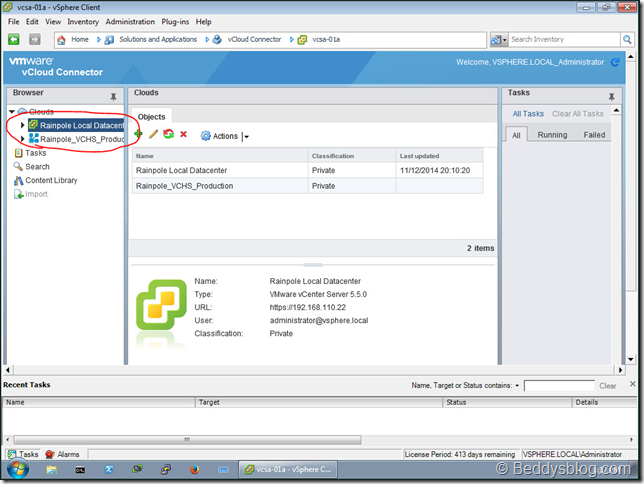The image size is (644, 484).
Task: Sort by Last updated column header
Action: pyautogui.click(x=439, y=156)
